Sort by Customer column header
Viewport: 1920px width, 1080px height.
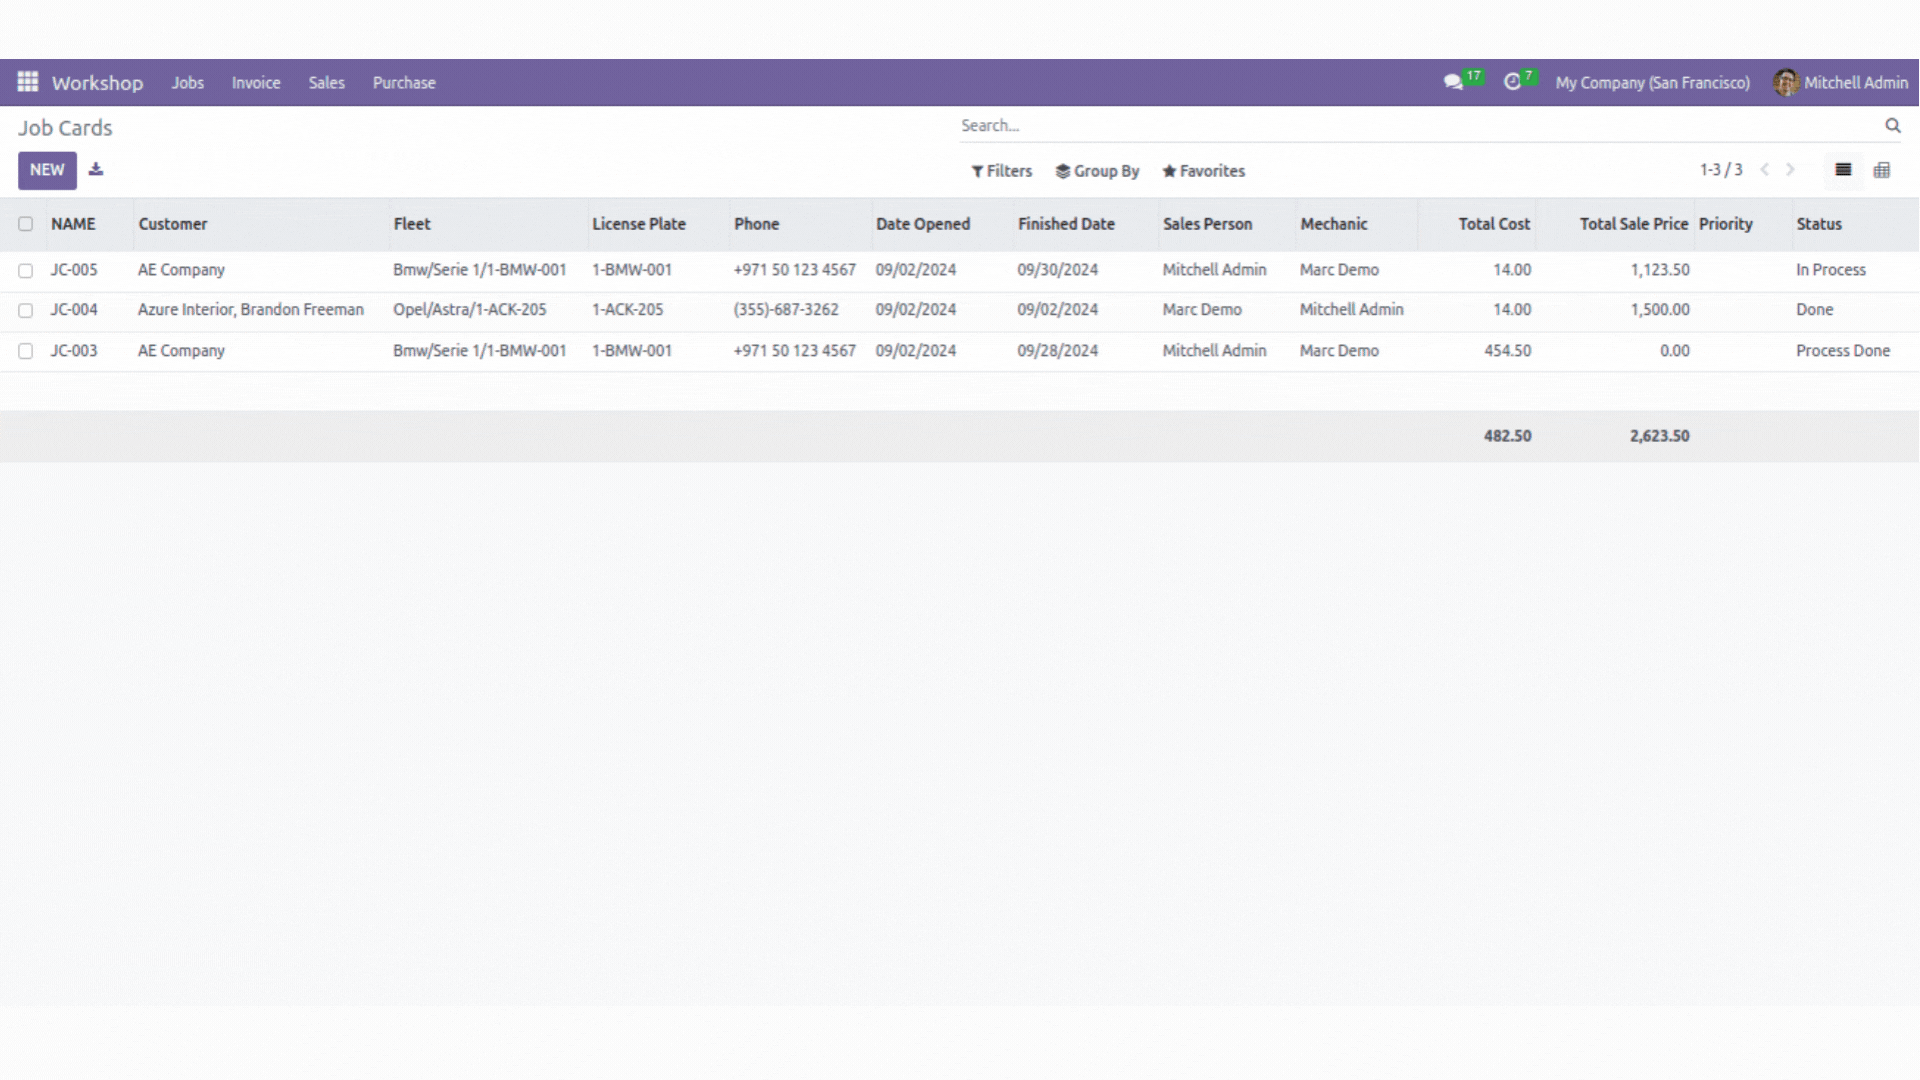[x=173, y=224]
